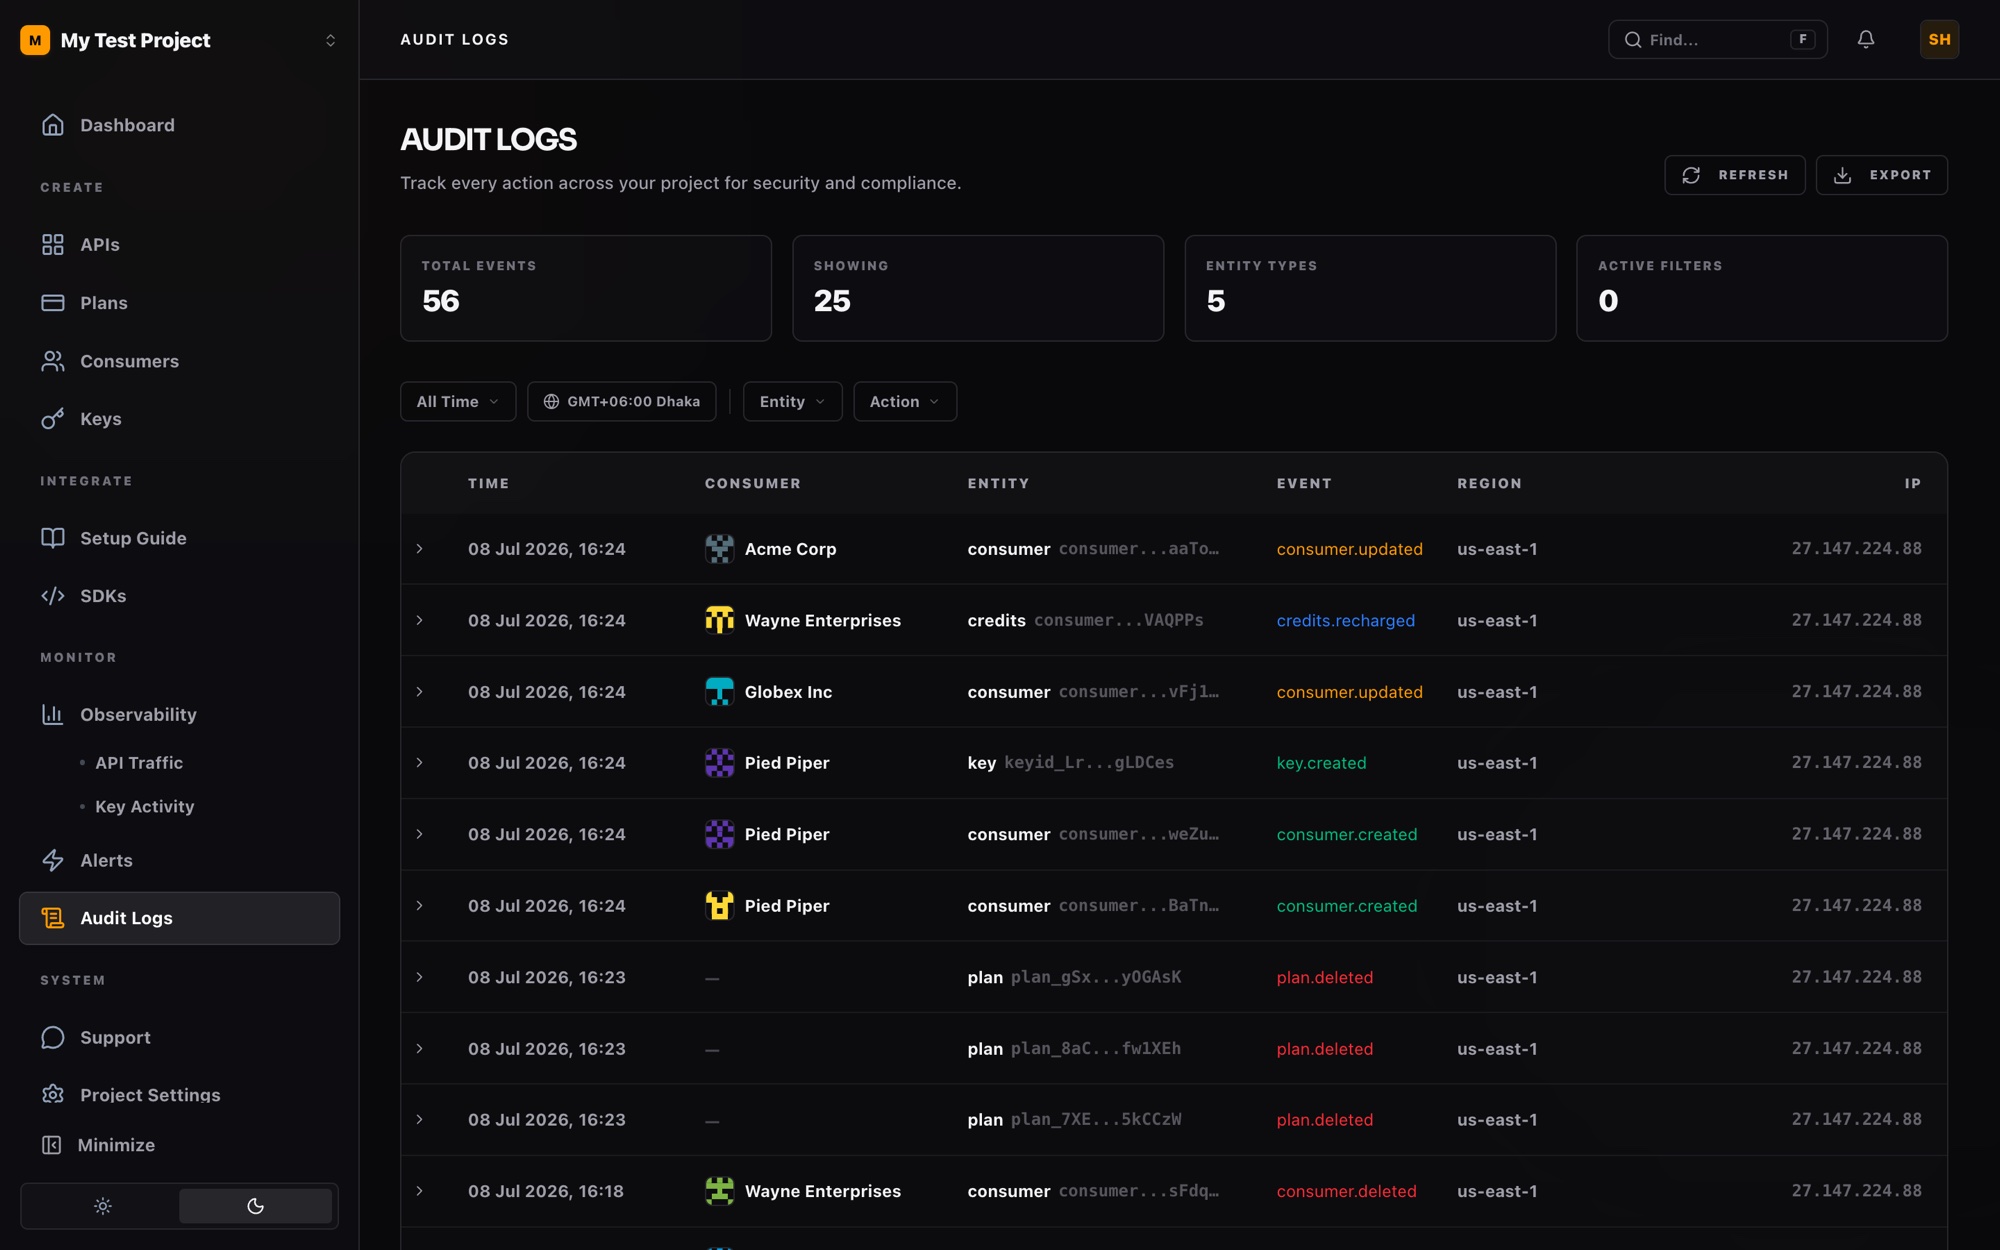Click the Project Settings gear icon

coord(53,1094)
